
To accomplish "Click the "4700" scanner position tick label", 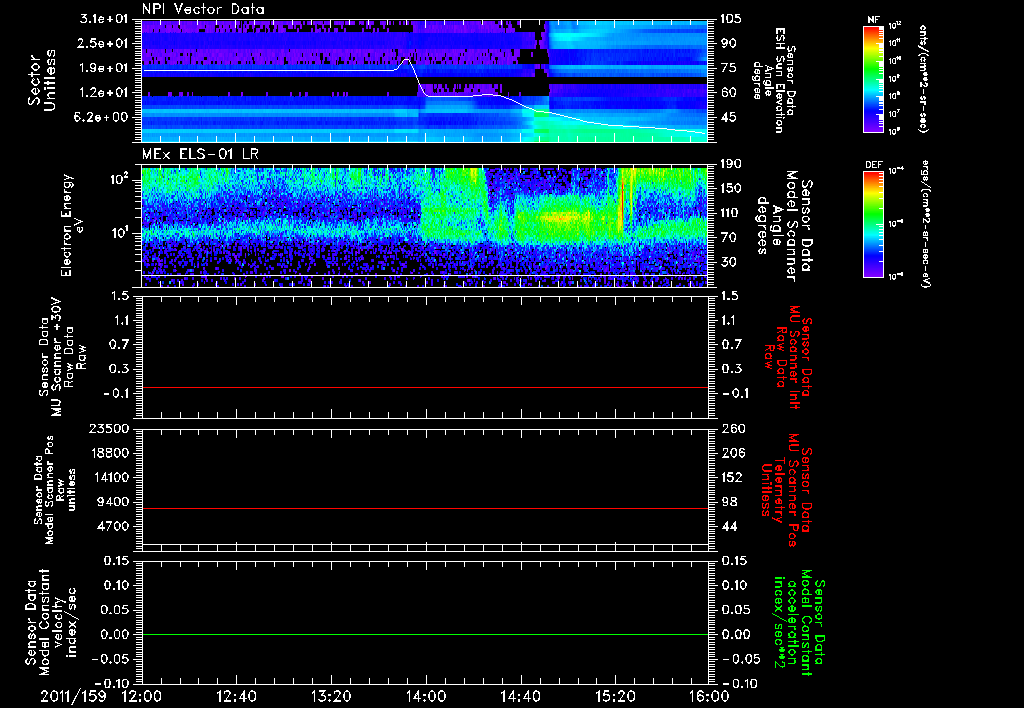I will 115,526.
